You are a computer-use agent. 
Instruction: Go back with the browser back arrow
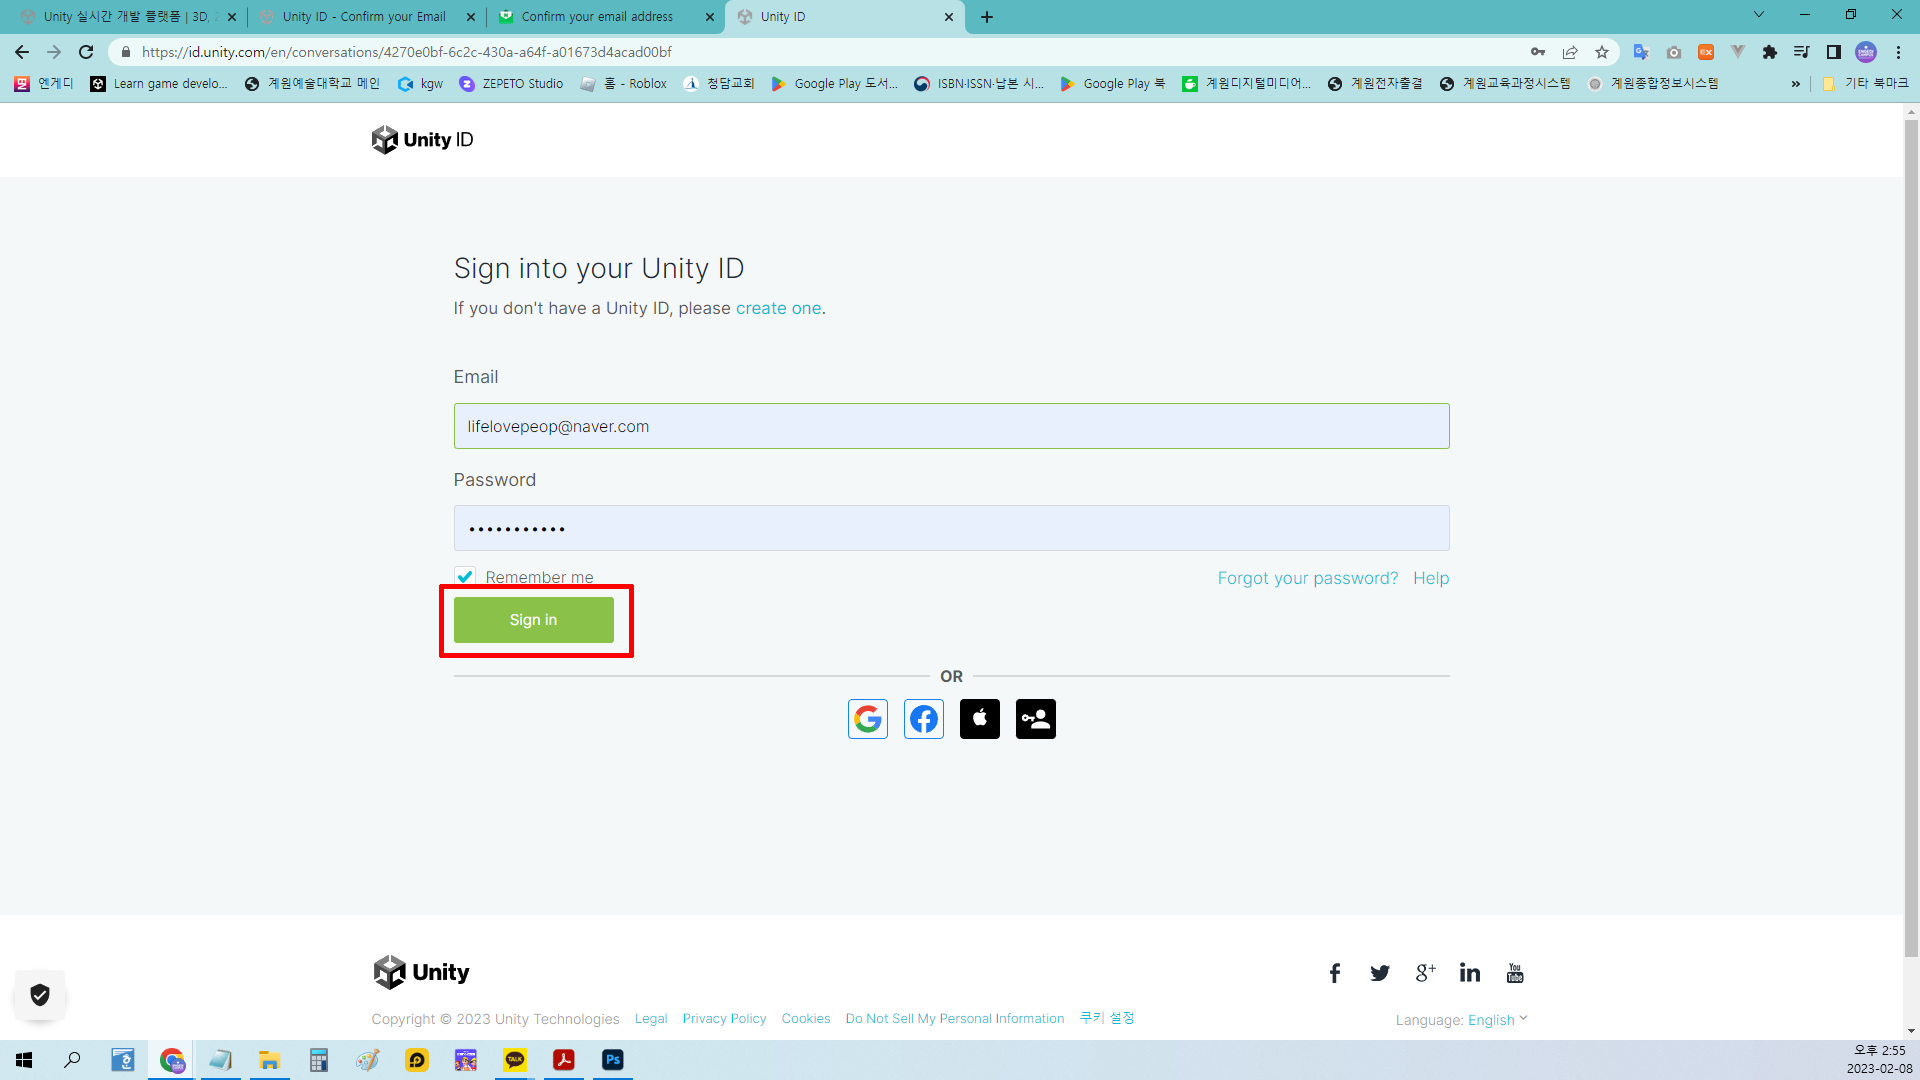click(22, 52)
